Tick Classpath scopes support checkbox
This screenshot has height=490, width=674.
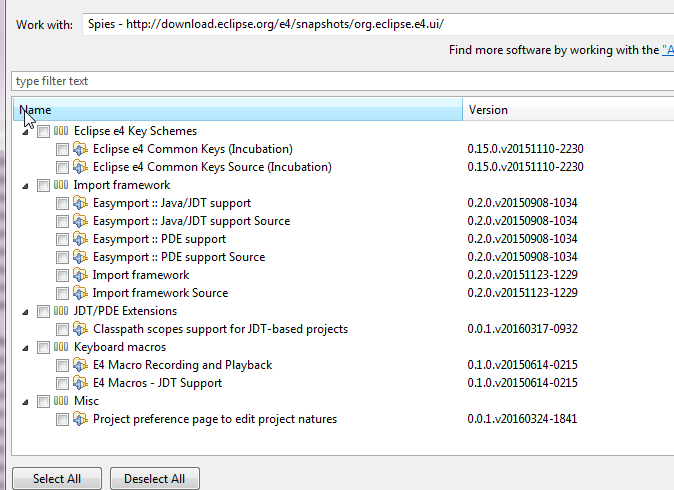click(x=62, y=329)
